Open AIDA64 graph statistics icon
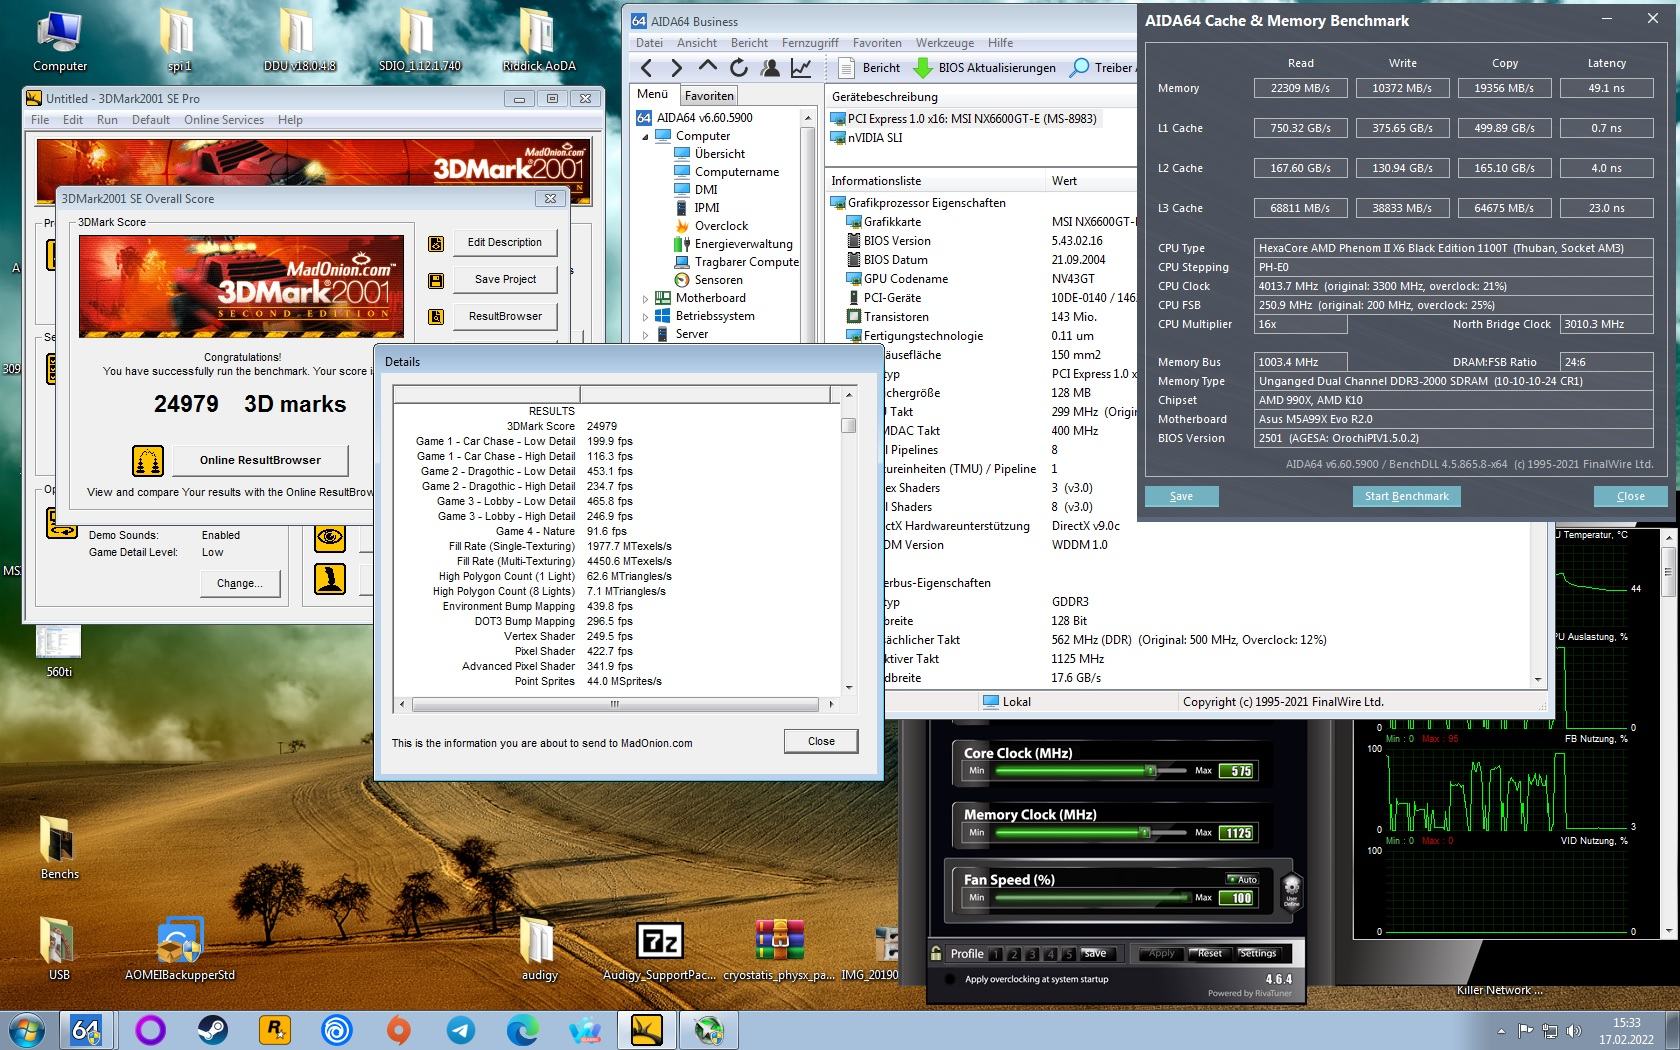1680x1050 pixels. point(801,68)
